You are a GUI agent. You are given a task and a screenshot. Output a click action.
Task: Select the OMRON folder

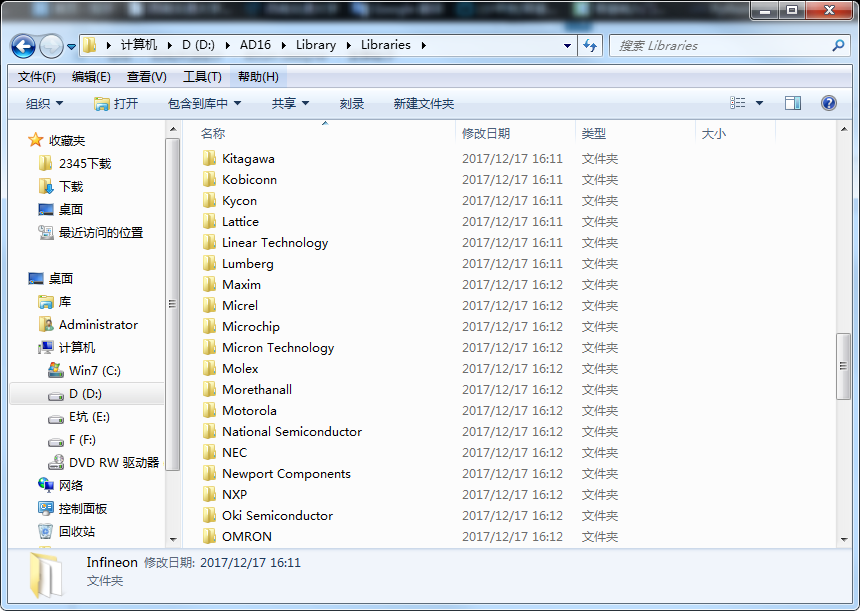pyautogui.click(x=237, y=536)
